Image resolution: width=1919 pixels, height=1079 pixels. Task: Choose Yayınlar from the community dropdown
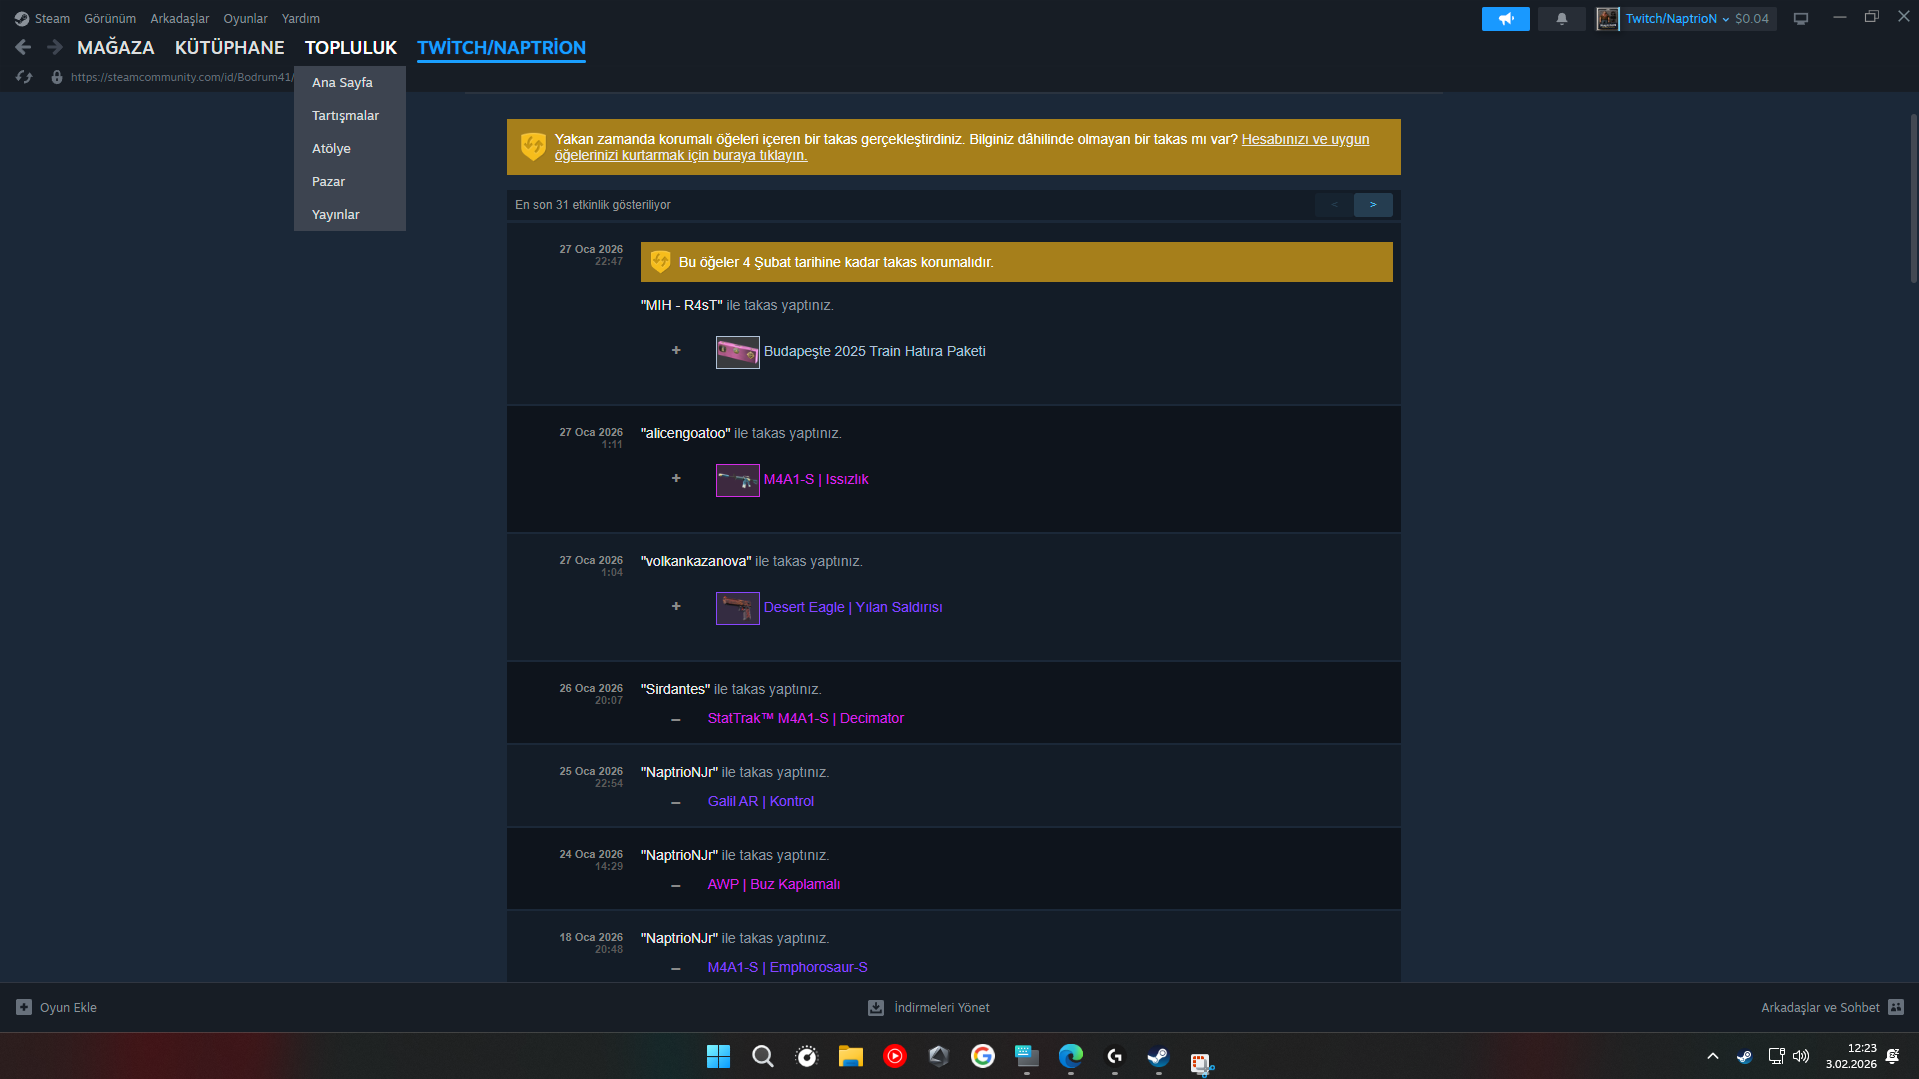tap(350, 214)
